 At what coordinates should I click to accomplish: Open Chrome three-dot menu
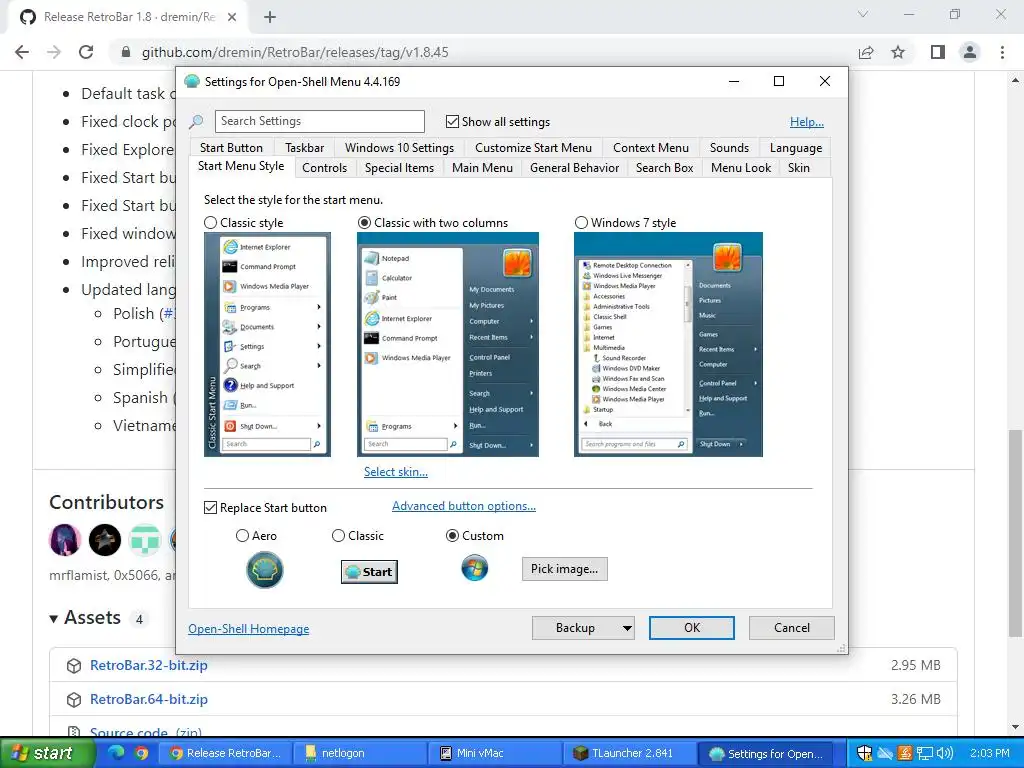1002,52
